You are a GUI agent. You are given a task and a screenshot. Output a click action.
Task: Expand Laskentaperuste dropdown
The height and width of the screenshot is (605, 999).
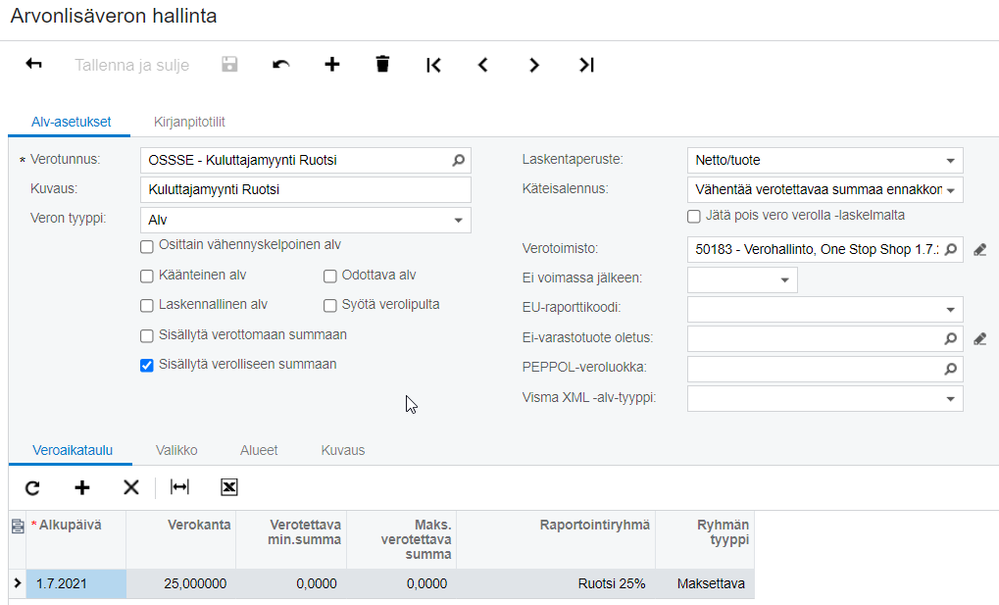tap(949, 160)
